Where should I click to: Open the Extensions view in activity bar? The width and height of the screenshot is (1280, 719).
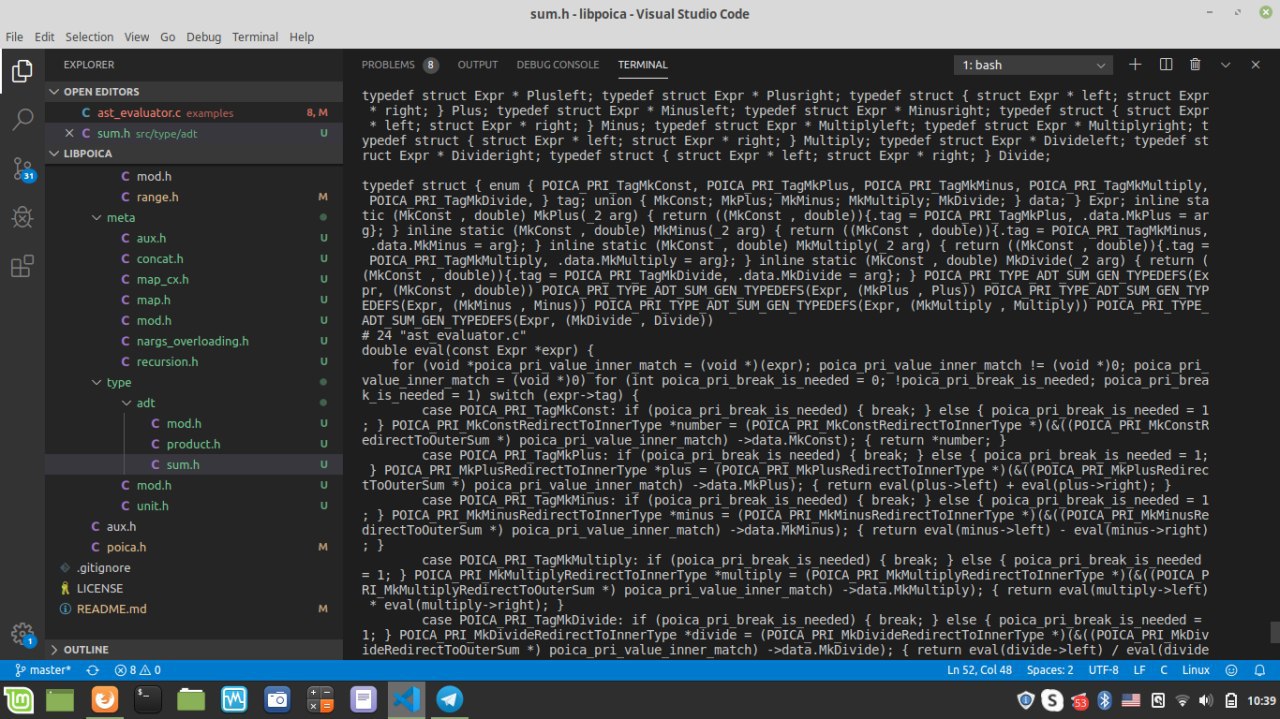[22, 266]
